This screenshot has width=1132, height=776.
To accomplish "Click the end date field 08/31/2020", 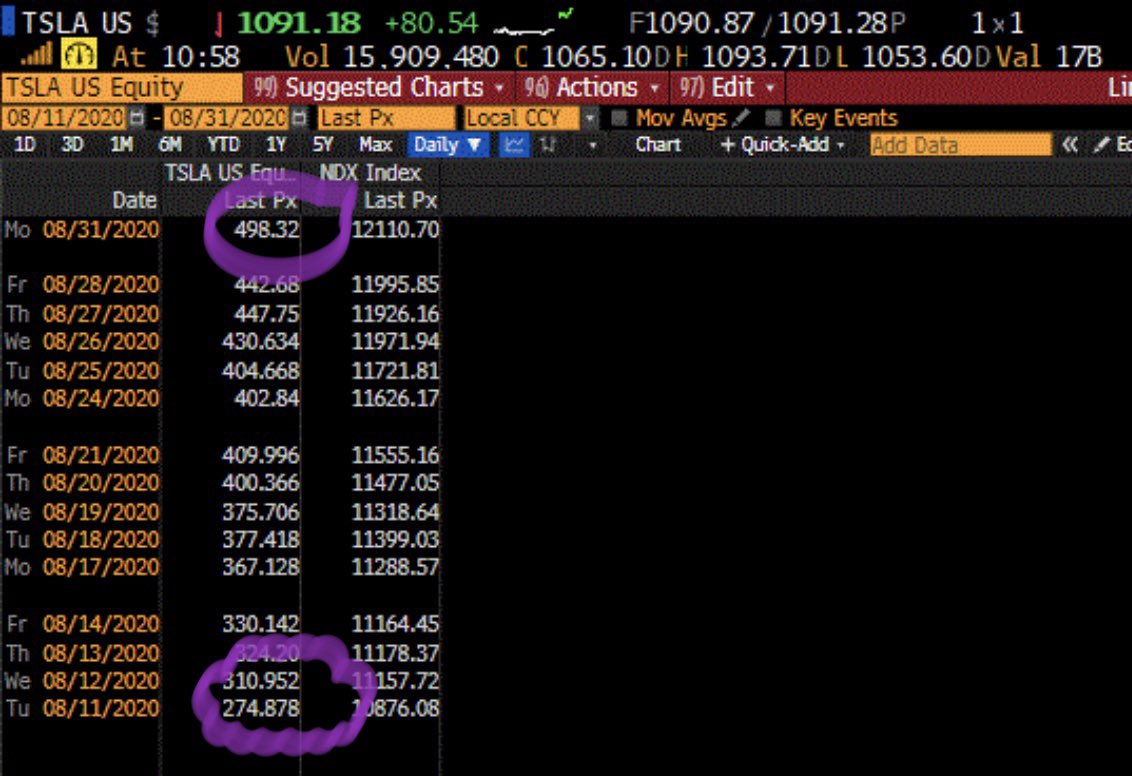I will coord(228,118).
